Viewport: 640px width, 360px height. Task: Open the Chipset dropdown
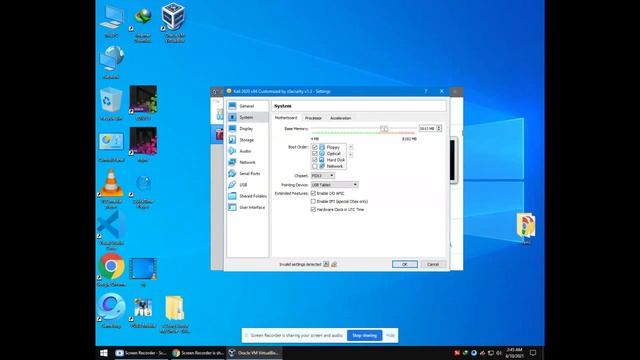(322, 176)
